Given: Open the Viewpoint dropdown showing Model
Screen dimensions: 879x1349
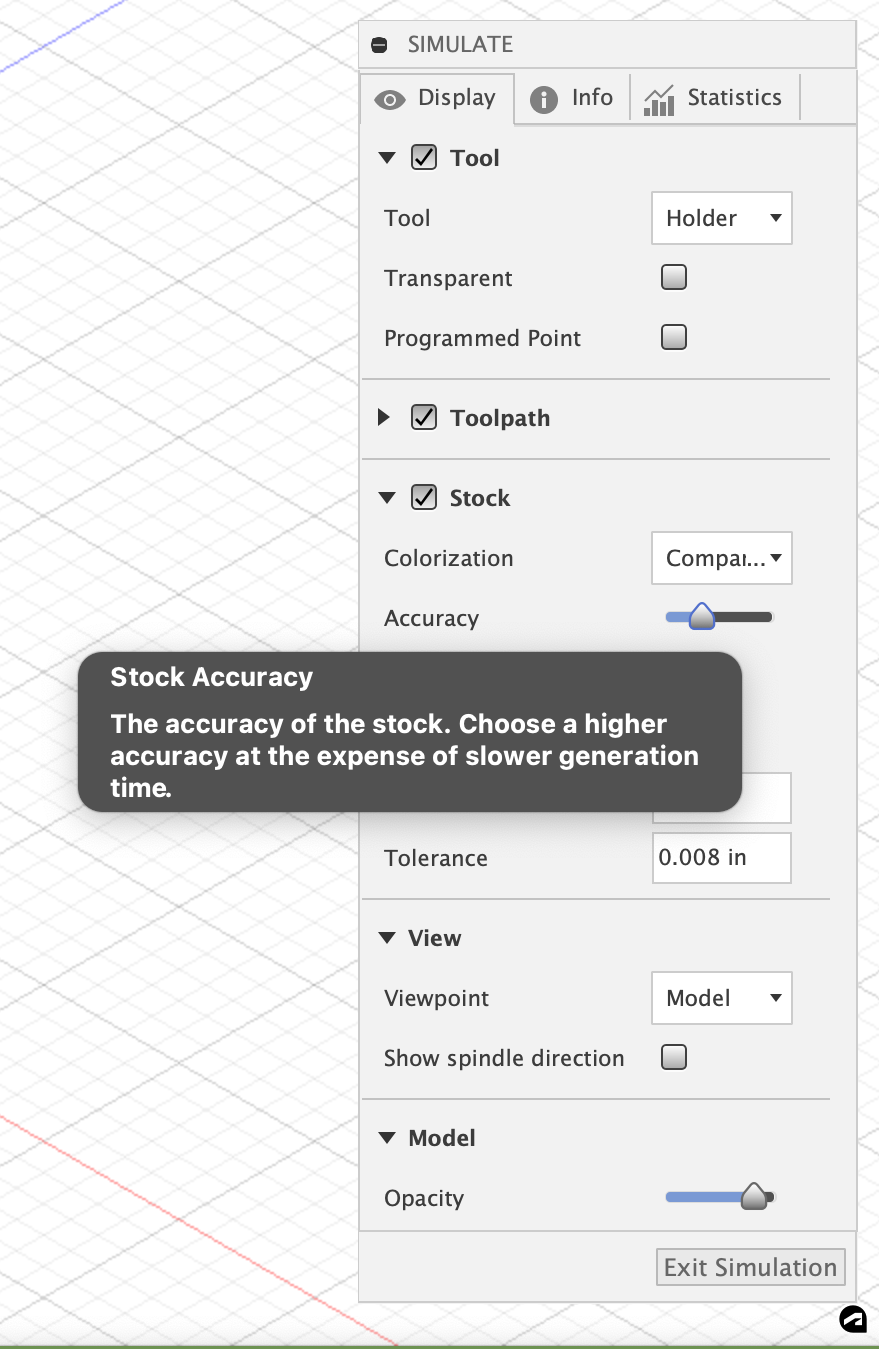Looking at the screenshot, I should tap(721, 998).
